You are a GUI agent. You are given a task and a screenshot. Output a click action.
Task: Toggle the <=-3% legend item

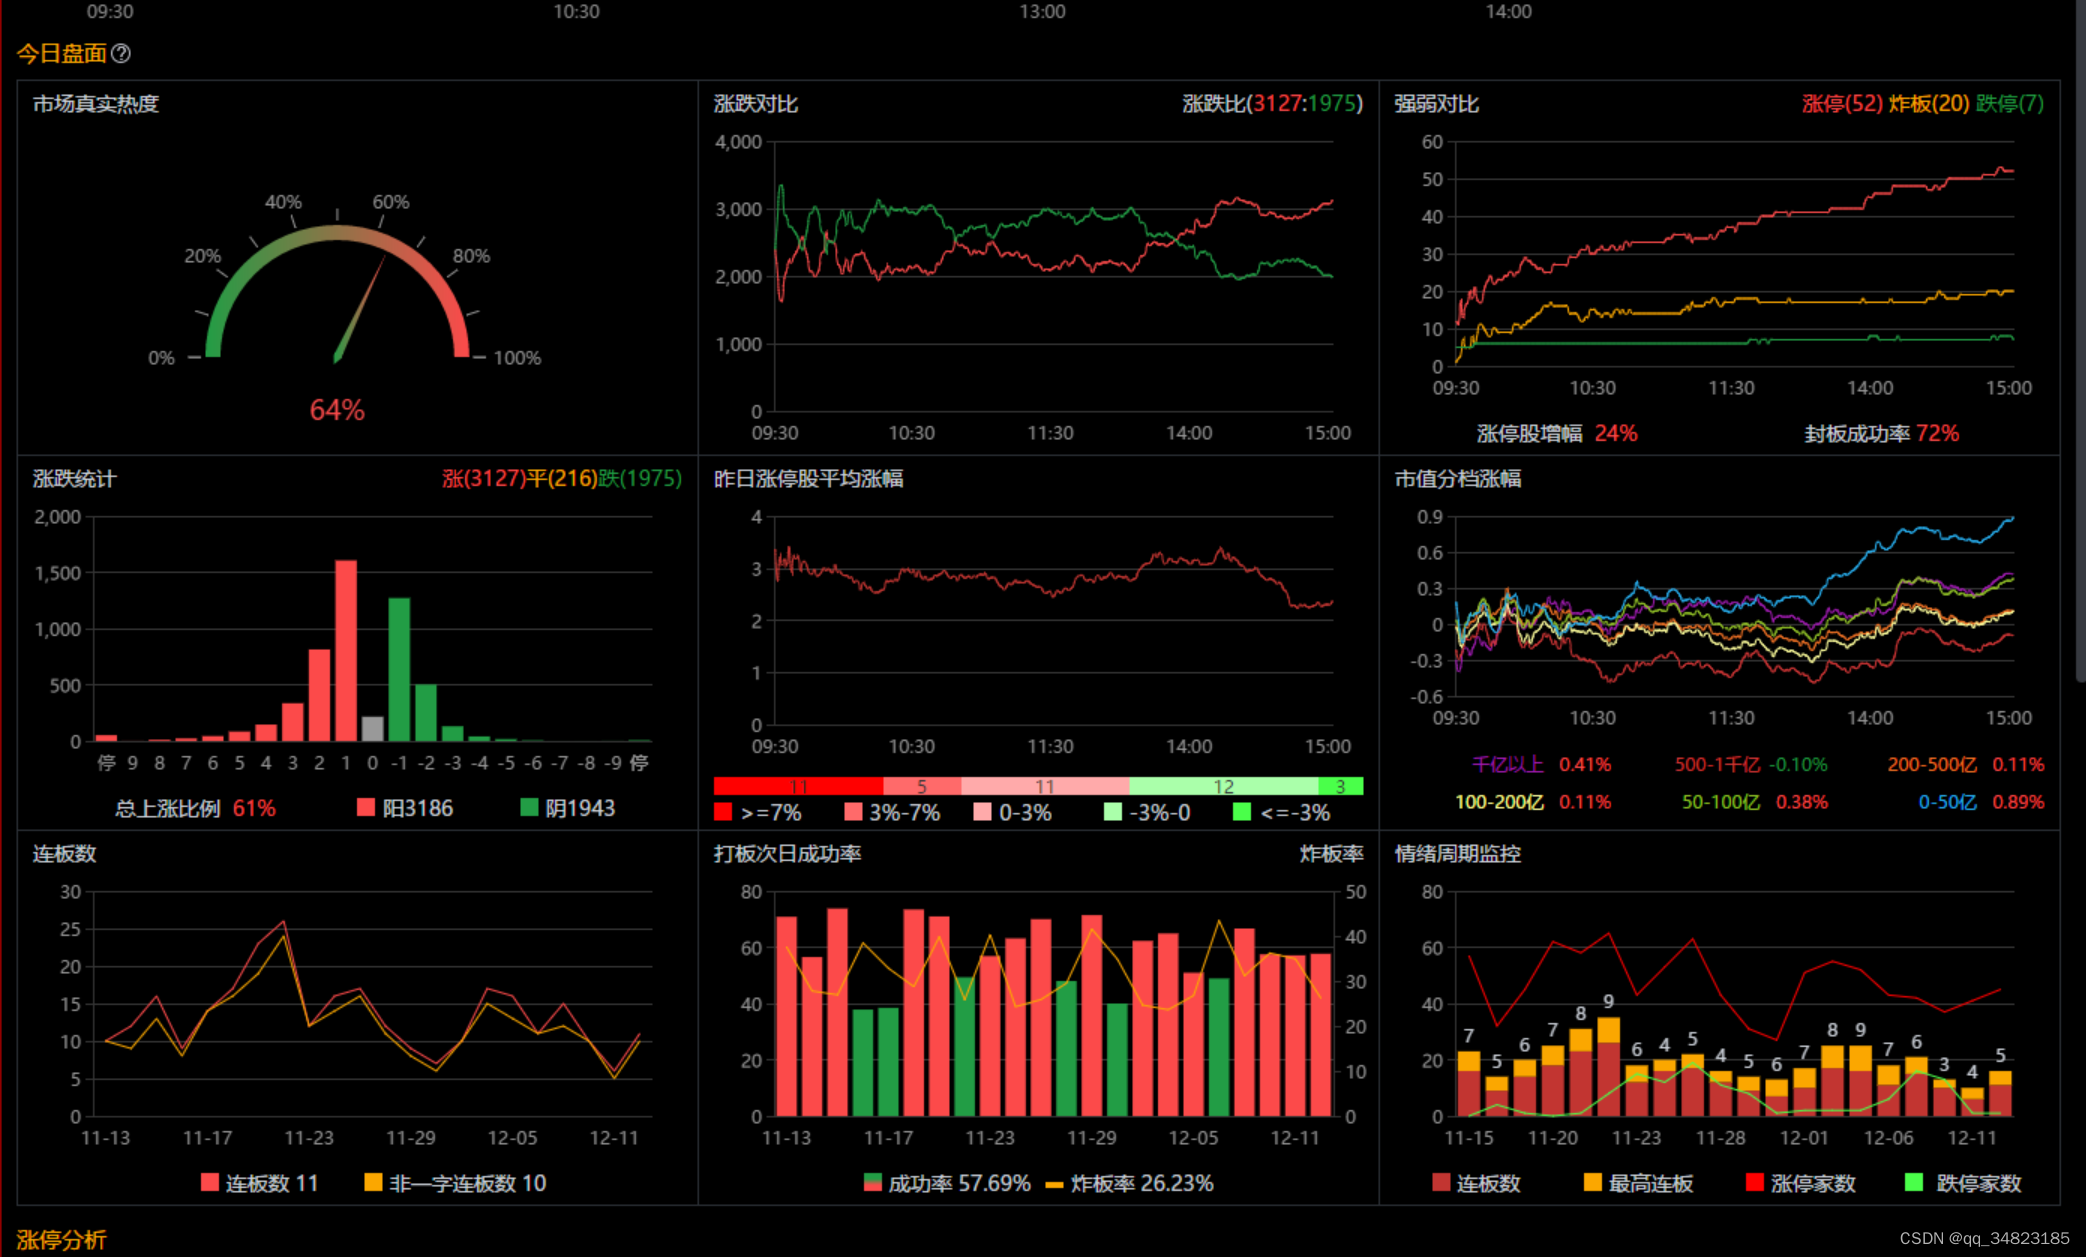click(x=1281, y=812)
